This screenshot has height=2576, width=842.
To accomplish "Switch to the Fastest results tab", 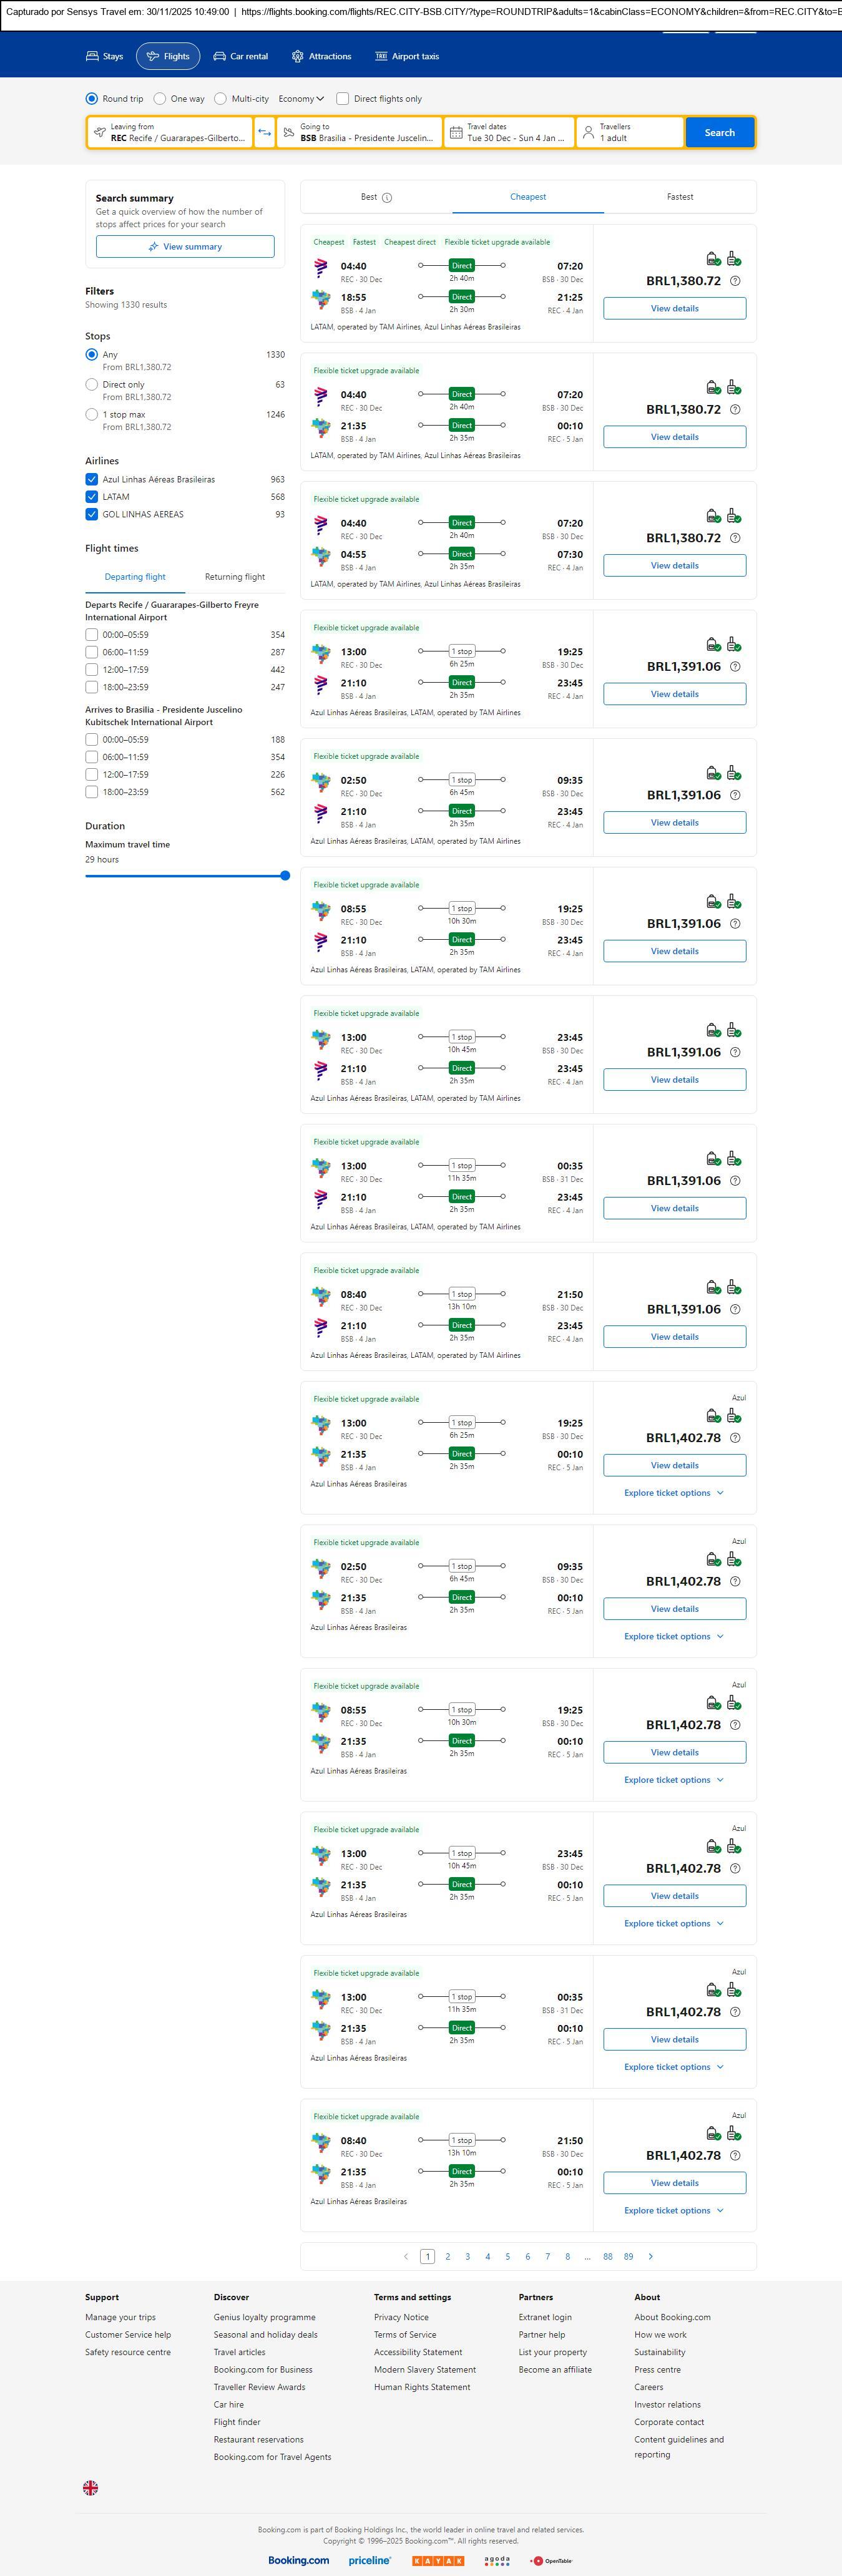I will click(680, 197).
